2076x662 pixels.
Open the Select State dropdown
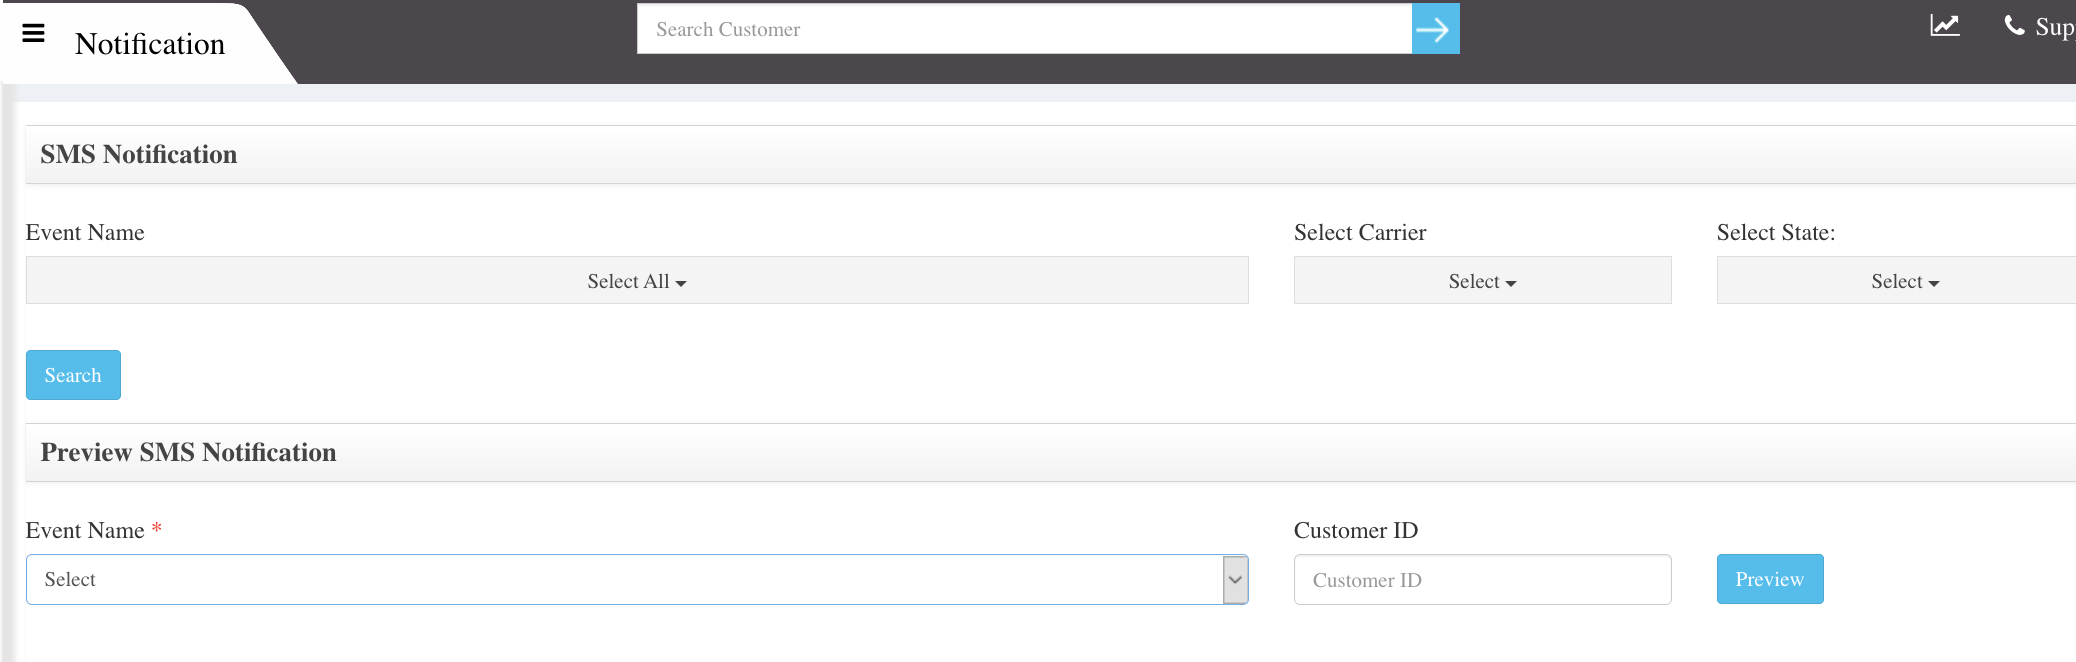1897,280
